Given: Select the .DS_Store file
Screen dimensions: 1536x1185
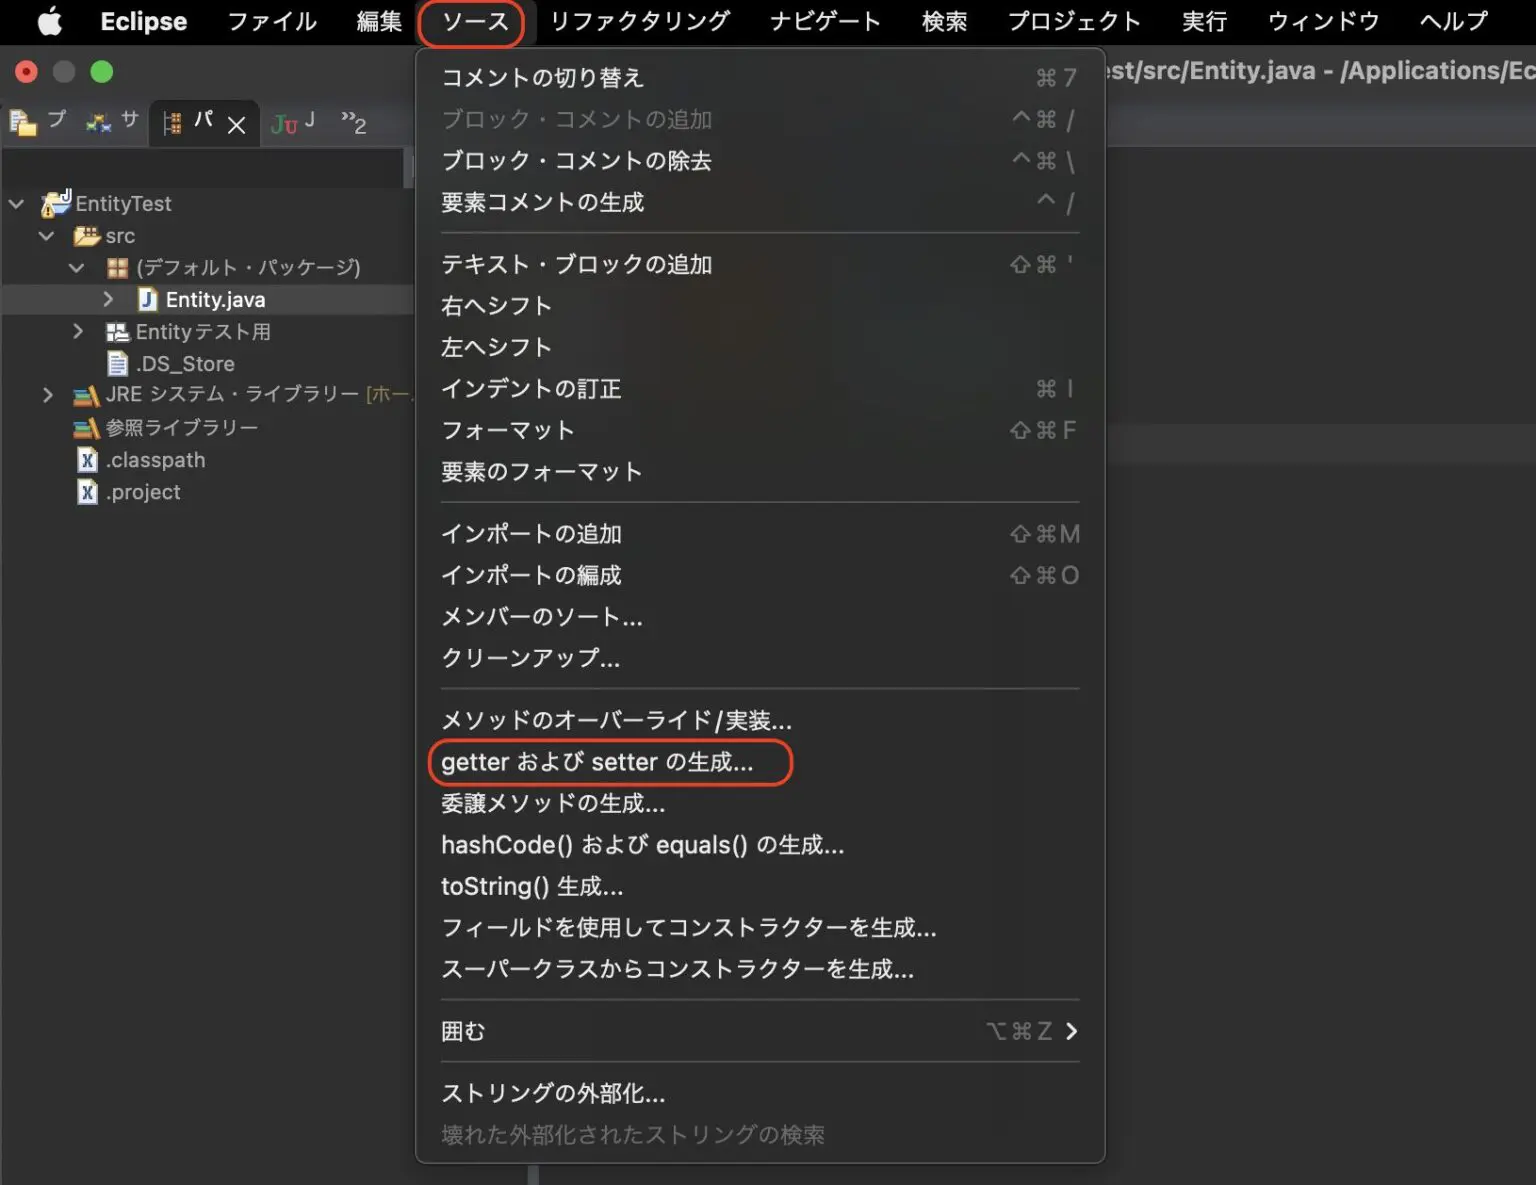Looking at the screenshot, I should click(184, 363).
